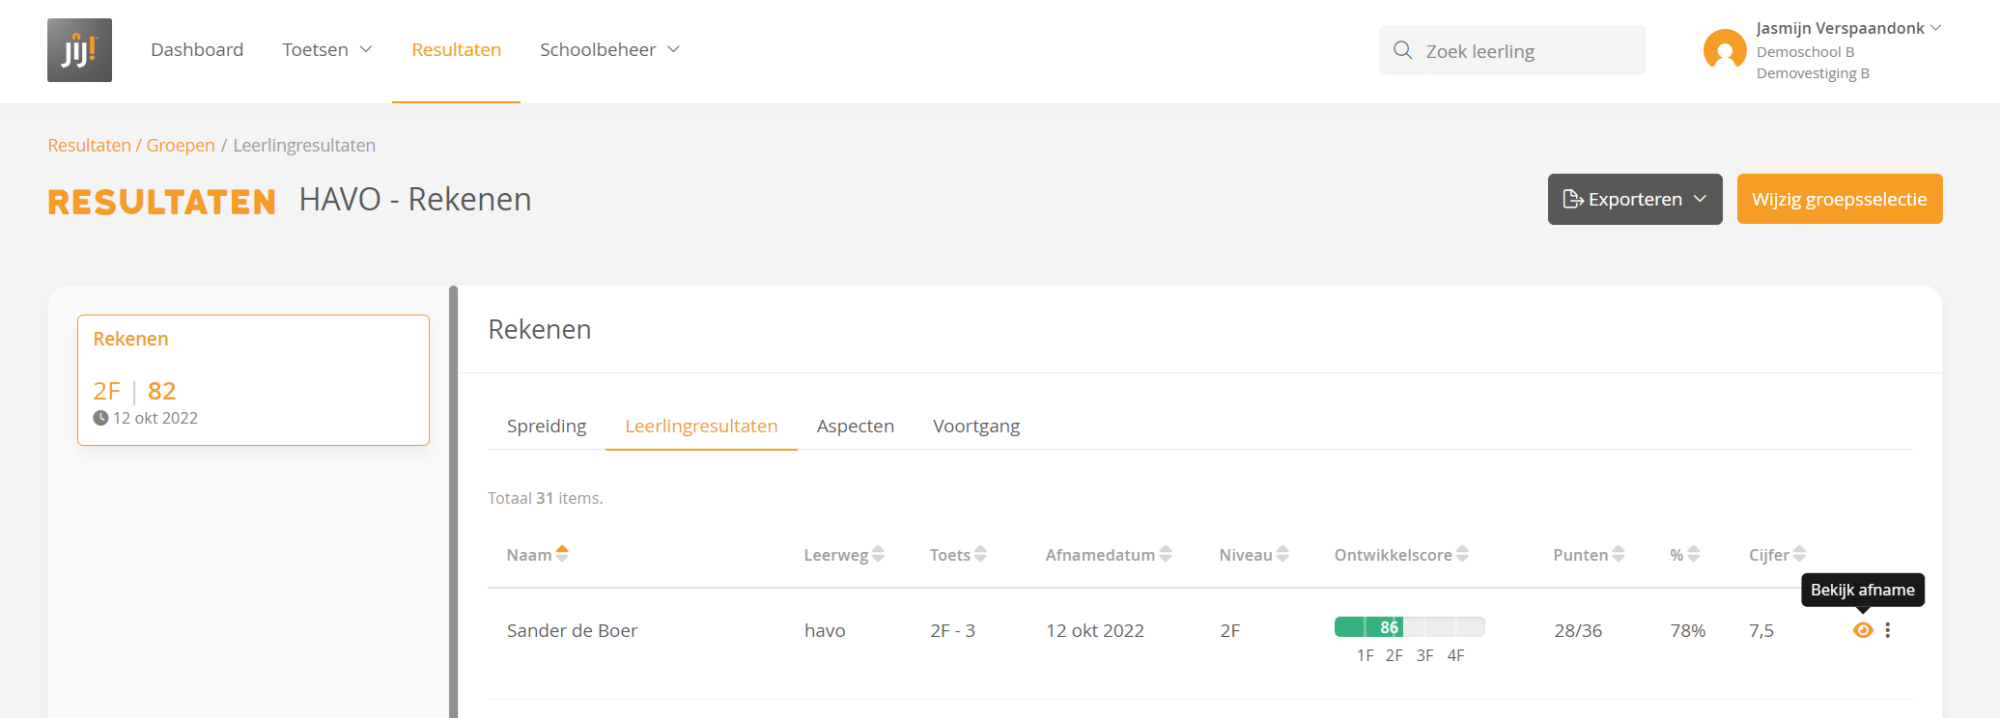Switch to the Voortgang tab

pyautogui.click(x=976, y=426)
